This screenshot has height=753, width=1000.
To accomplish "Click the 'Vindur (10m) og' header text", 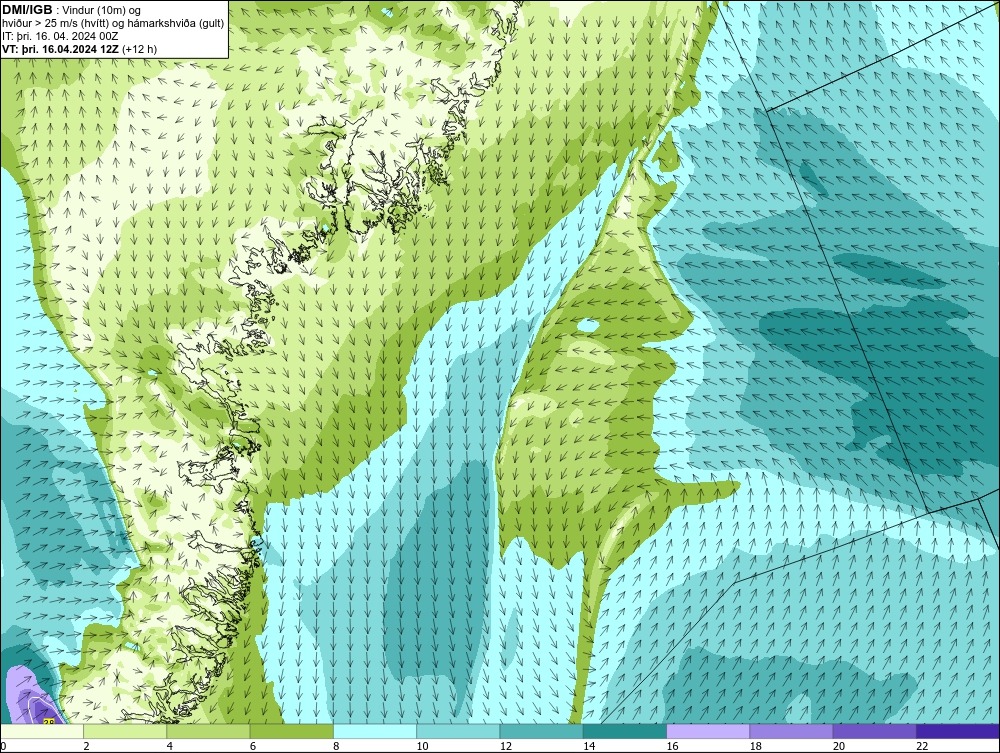I will pos(102,11).
